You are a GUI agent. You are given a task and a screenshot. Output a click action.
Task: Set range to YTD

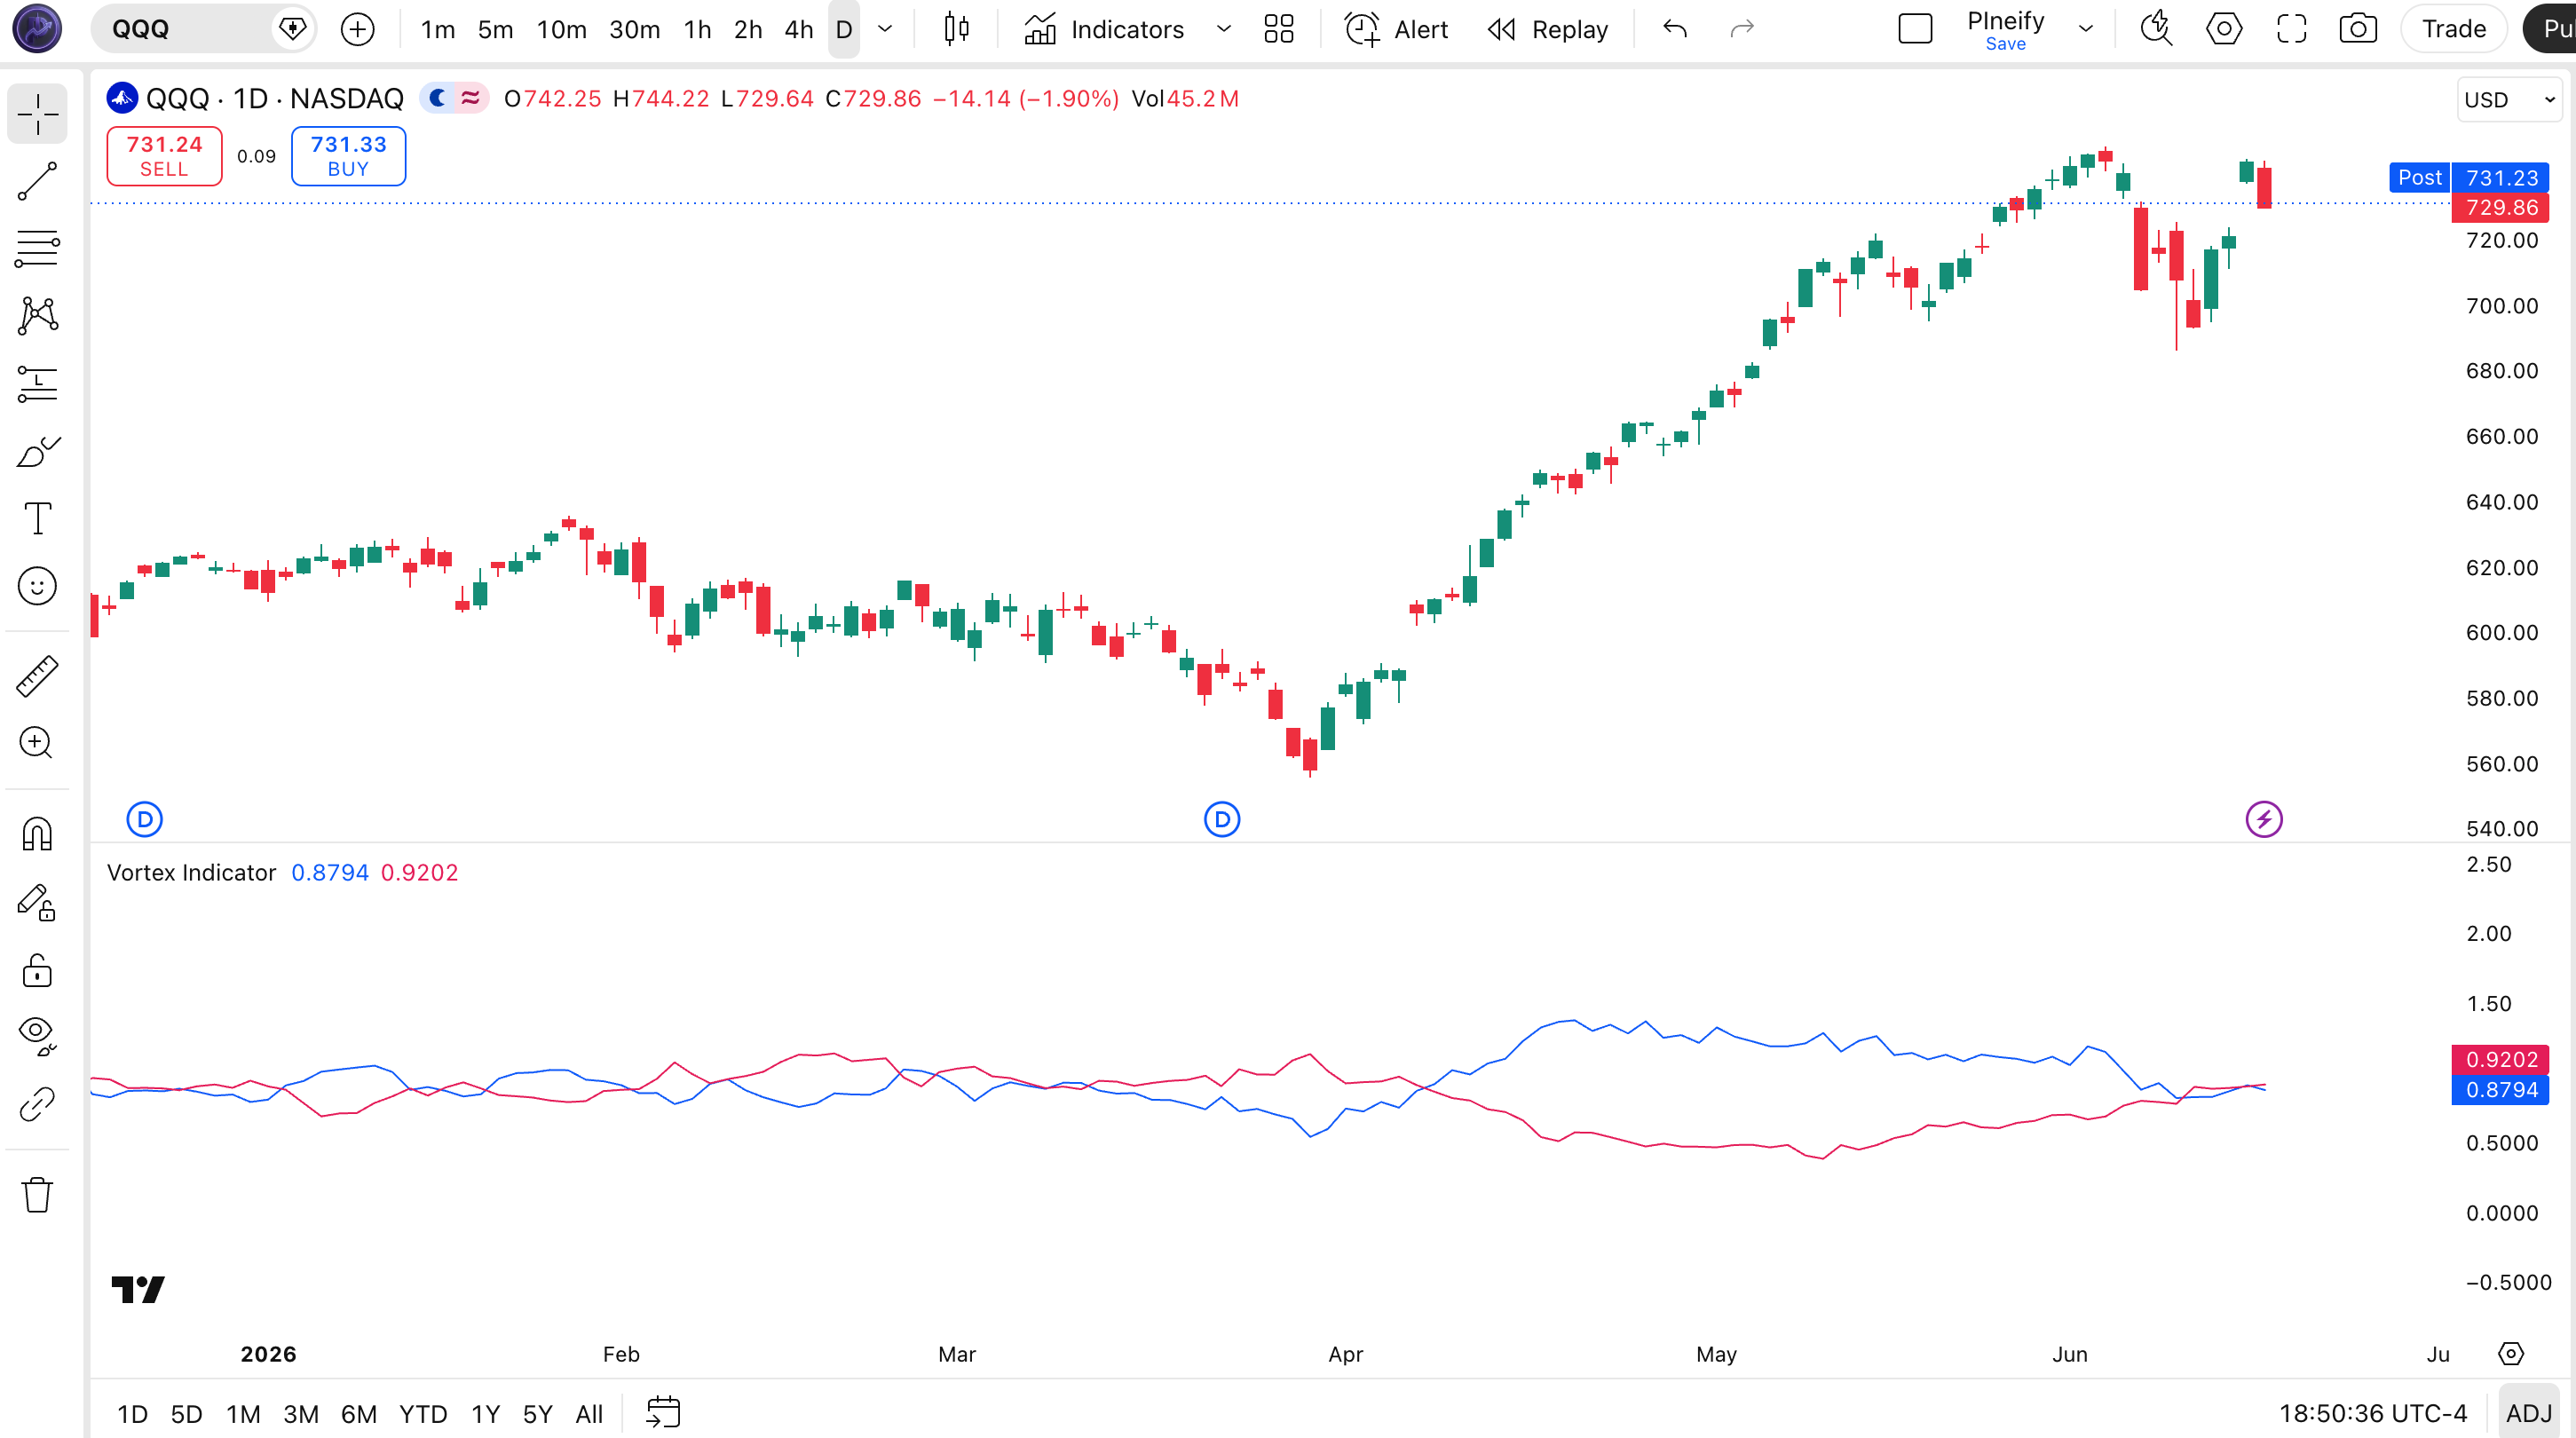pyautogui.click(x=423, y=1414)
